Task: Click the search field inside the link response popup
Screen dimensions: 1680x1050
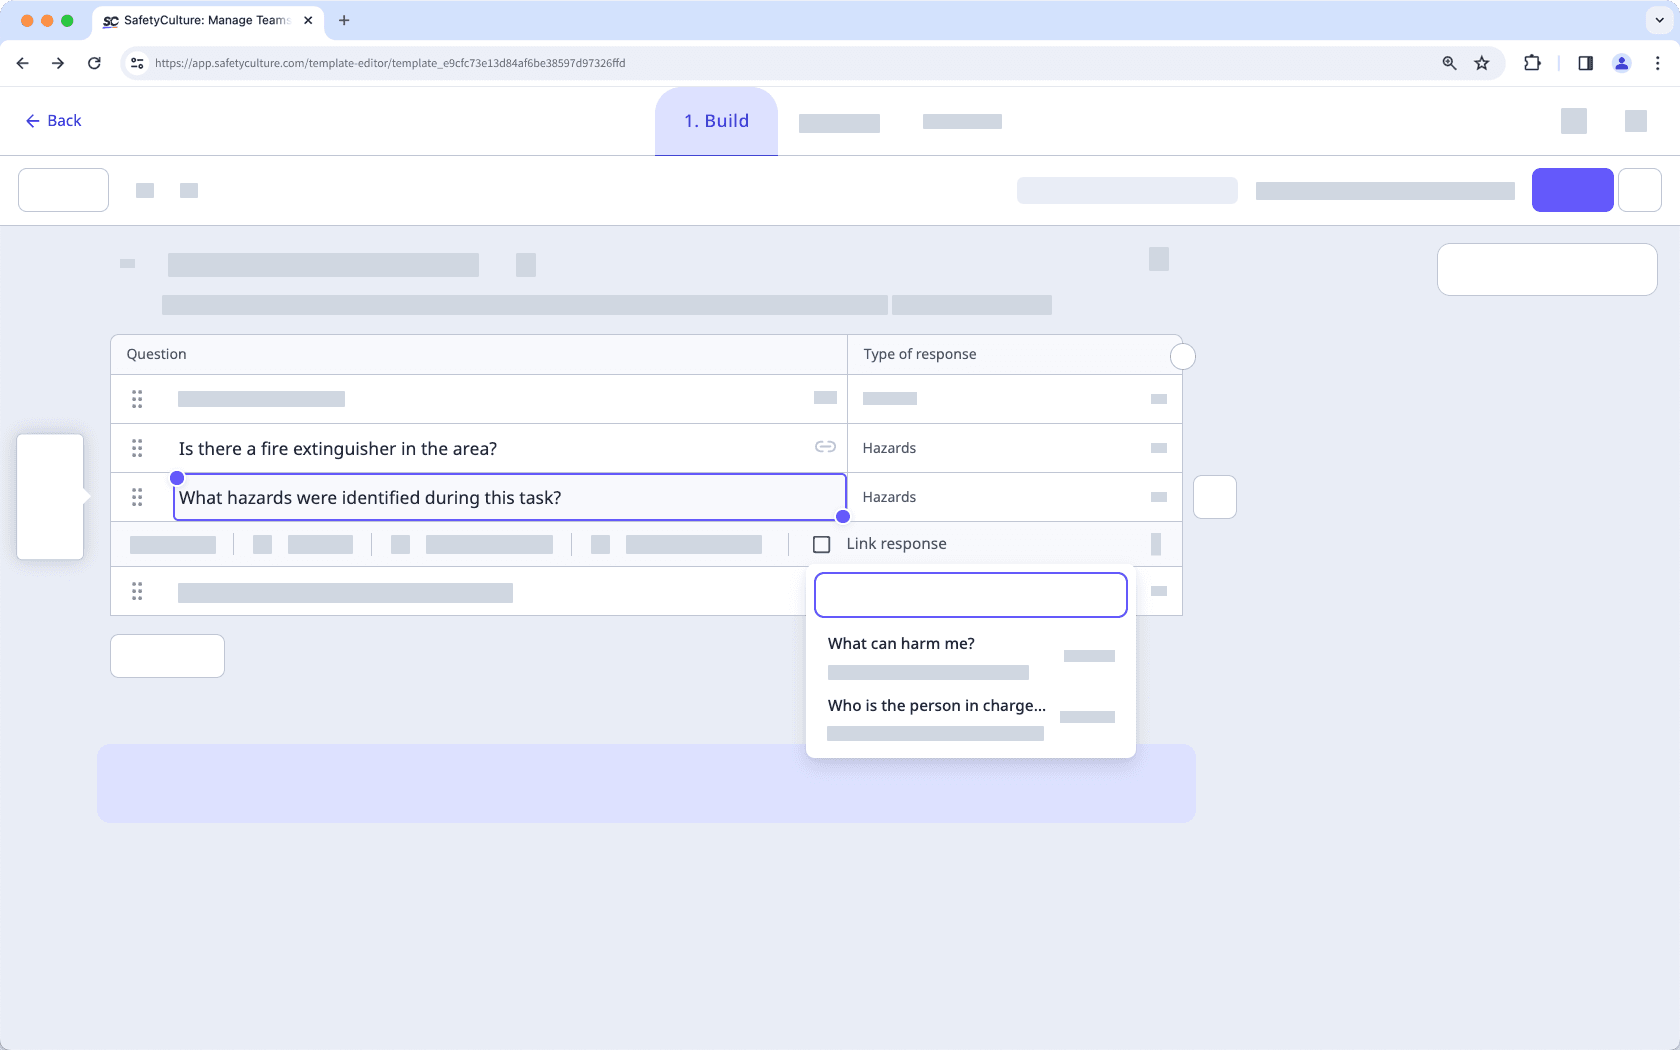Action: tap(969, 594)
